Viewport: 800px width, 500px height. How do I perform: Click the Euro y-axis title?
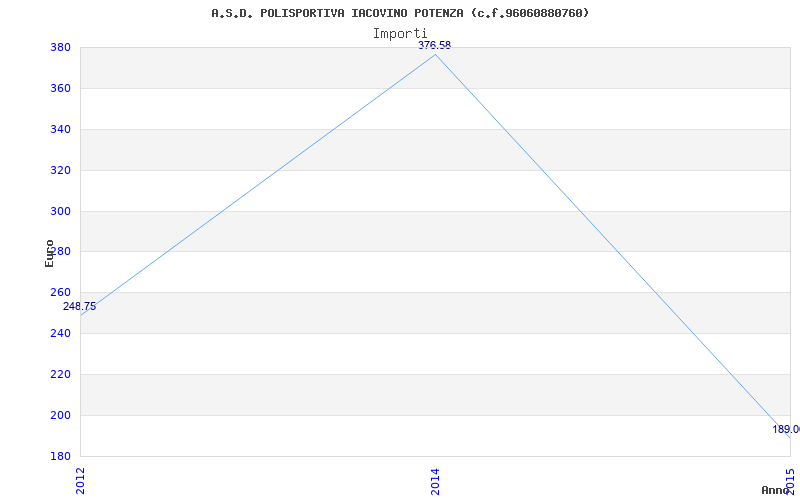coord(49,253)
